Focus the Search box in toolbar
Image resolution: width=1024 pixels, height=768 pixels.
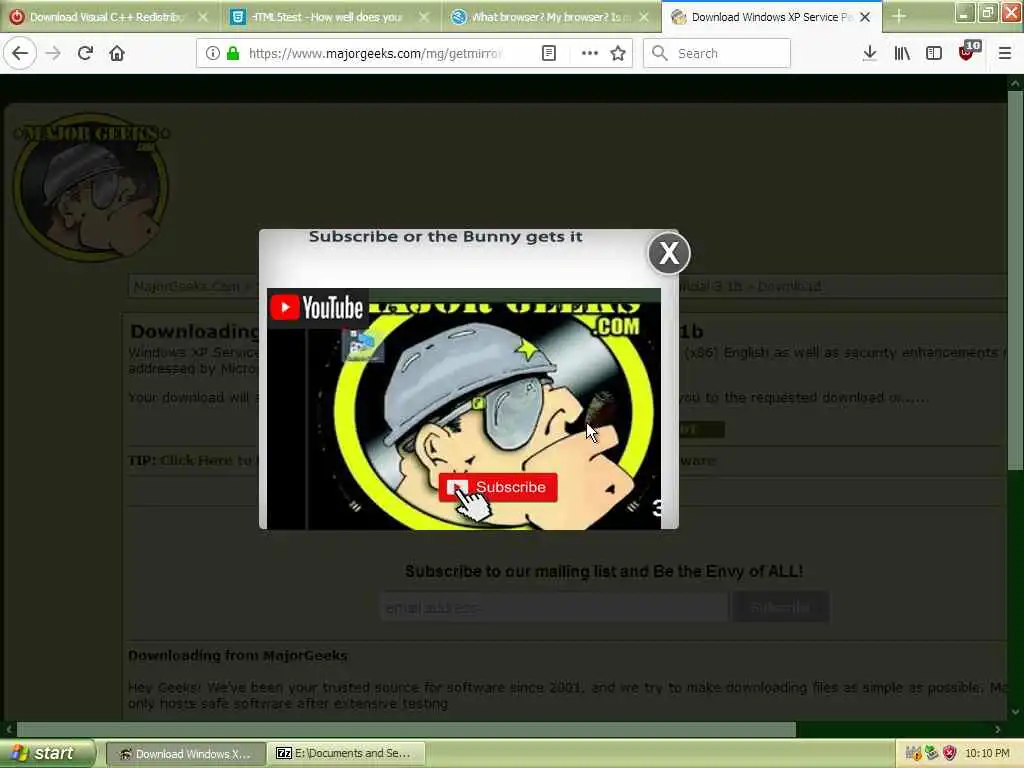717,53
